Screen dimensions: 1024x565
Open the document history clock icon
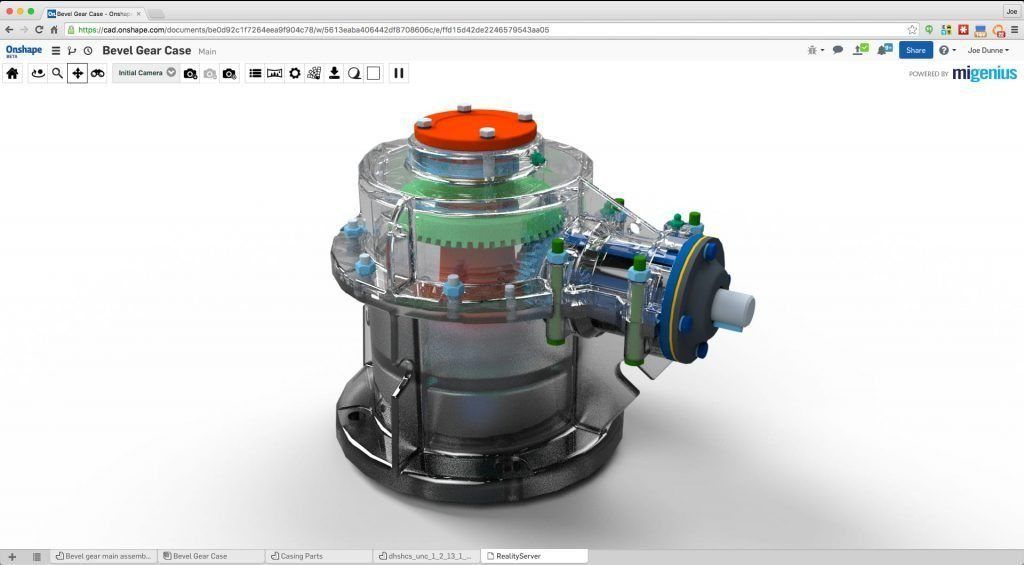click(88, 51)
